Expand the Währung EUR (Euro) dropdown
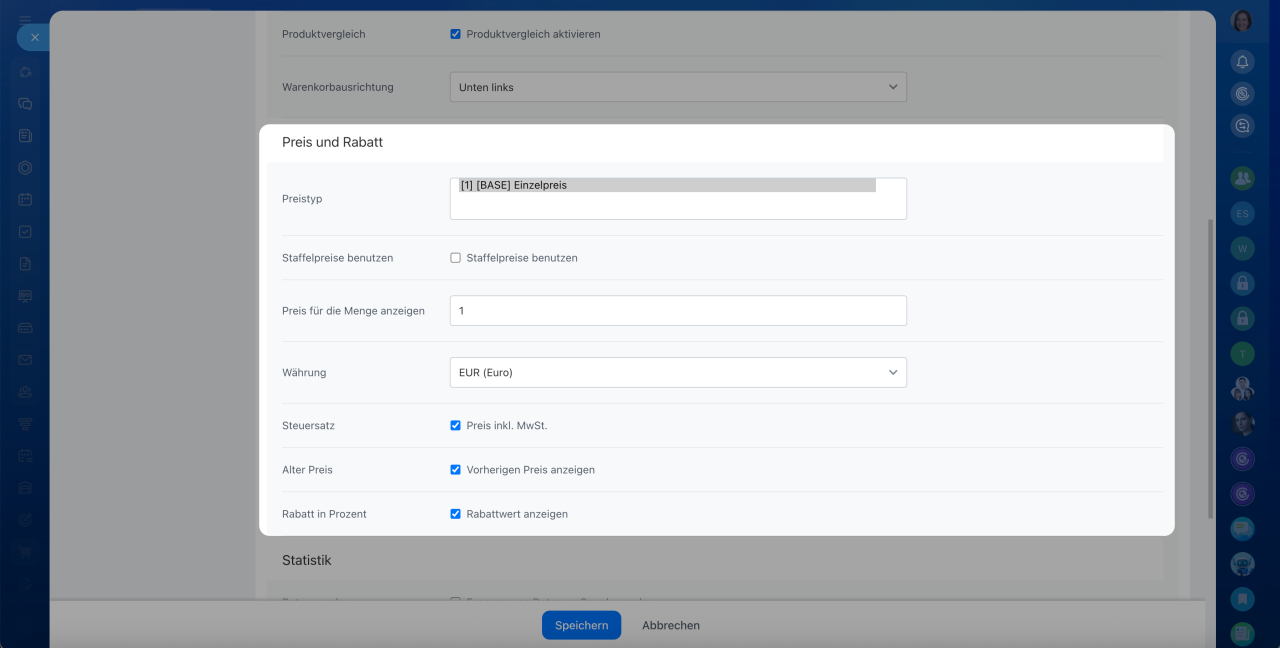The image size is (1280, 648). coord(677,373)
